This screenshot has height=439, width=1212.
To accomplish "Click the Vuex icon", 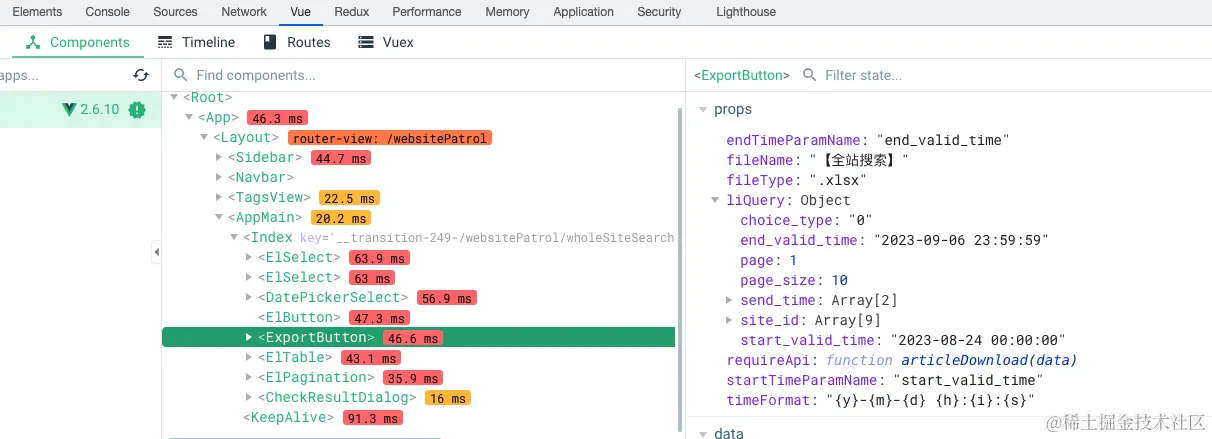I will tap(366, 42).
